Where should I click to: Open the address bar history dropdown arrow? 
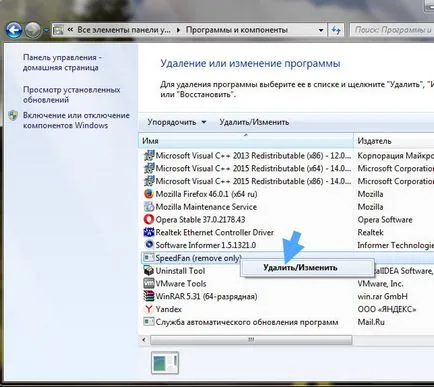tap(321, 30)
